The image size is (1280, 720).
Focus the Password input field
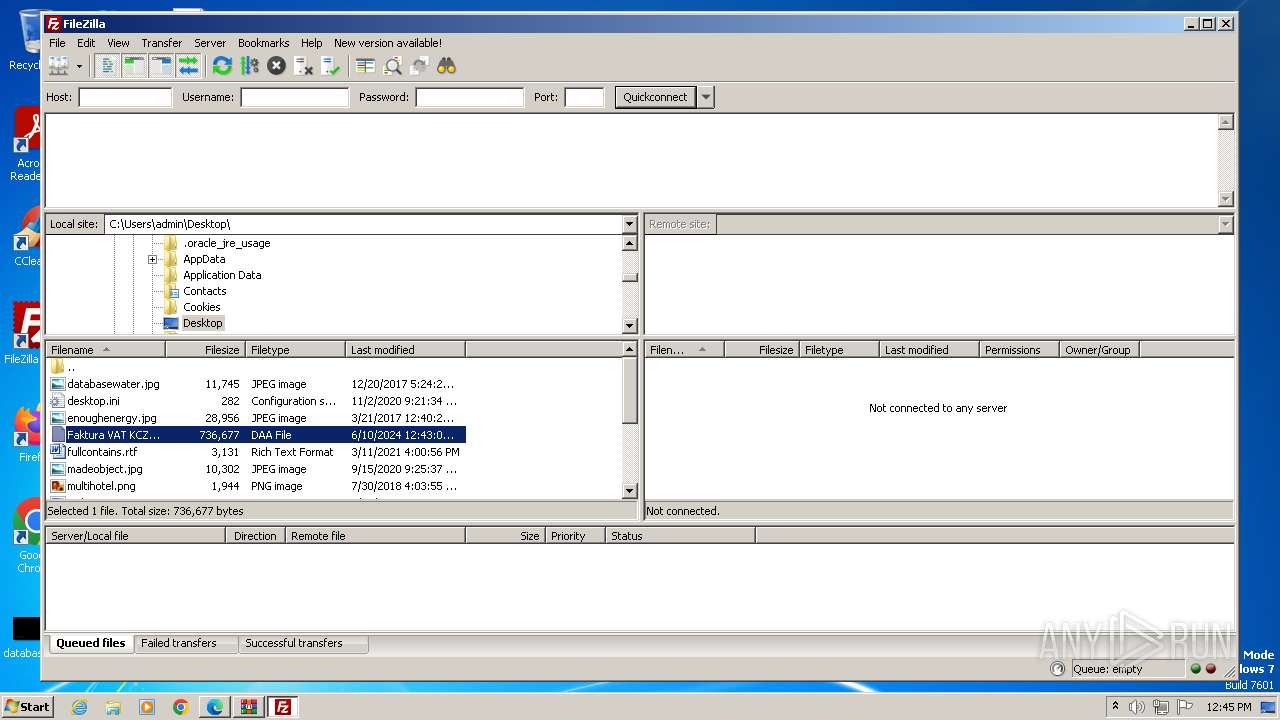pyautogui.click(x=469, y=97)
